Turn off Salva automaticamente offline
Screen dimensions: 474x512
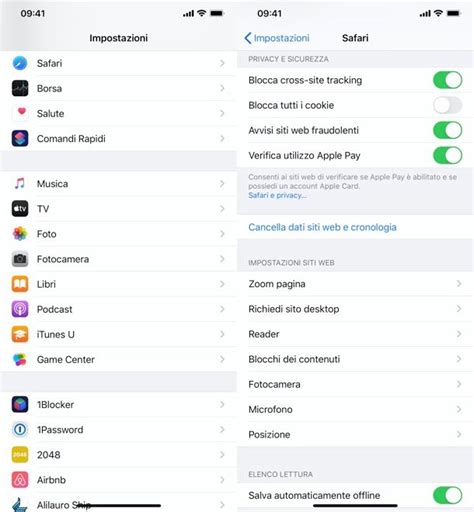[x=447, y=495]
